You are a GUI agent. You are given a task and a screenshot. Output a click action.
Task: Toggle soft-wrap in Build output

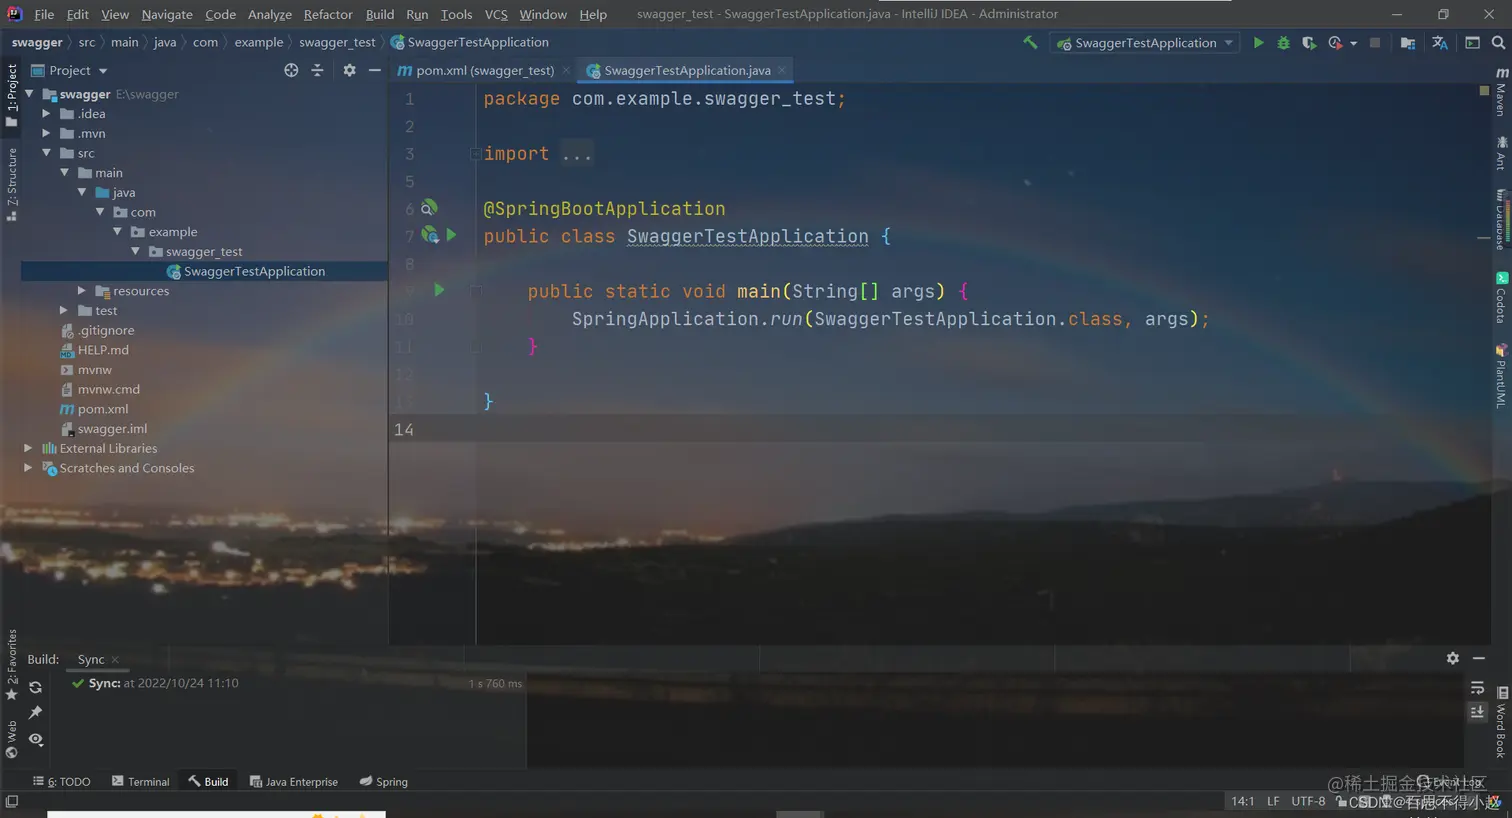1477,688
